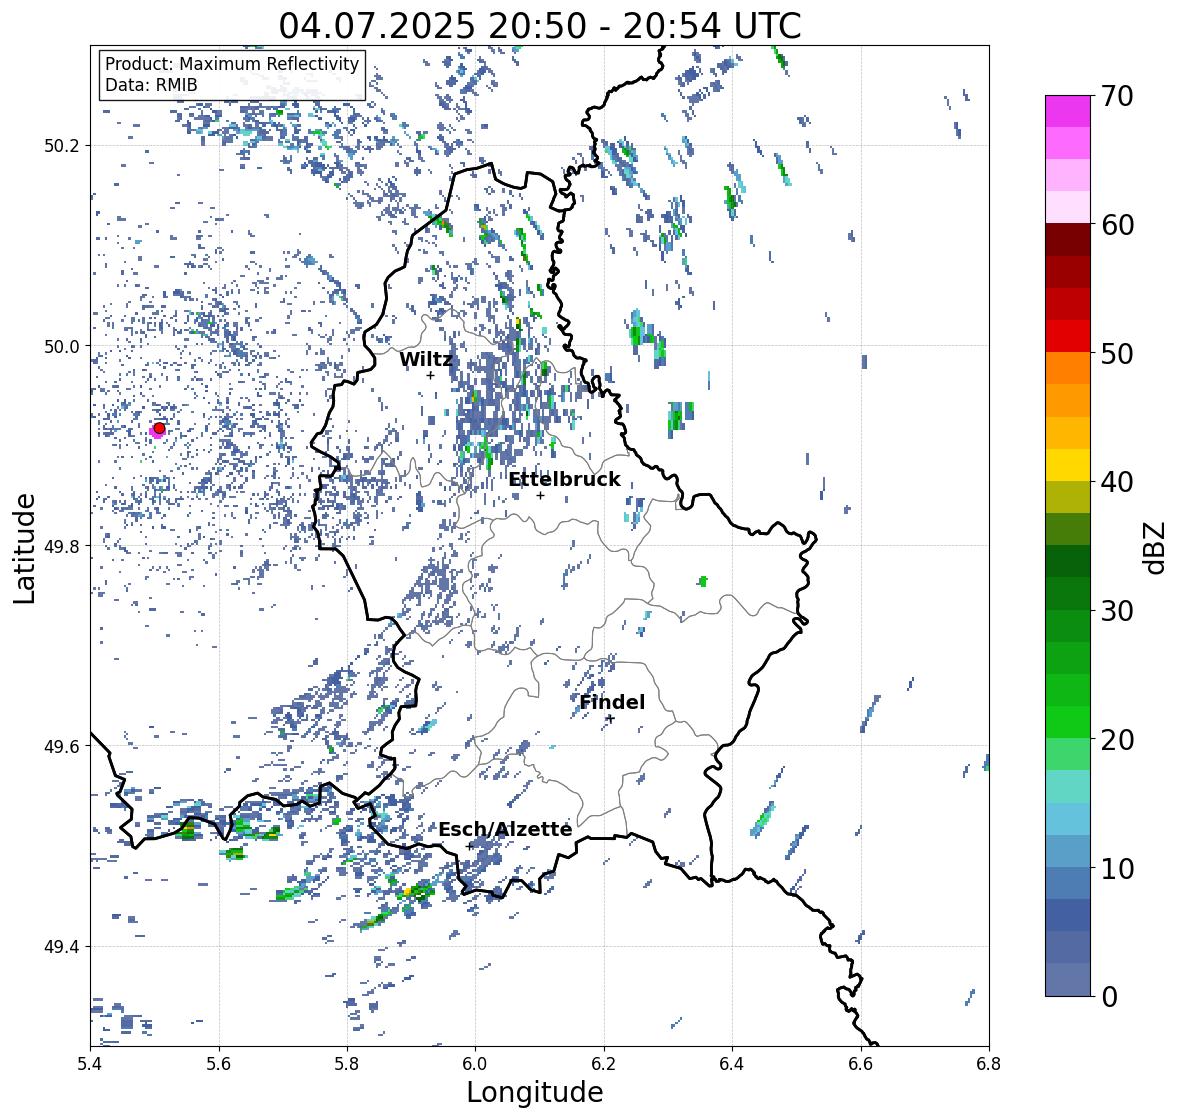This screenshot has width=1179, height=1117.
Task: Select the Wiltz map label
Action: (426, 359)
